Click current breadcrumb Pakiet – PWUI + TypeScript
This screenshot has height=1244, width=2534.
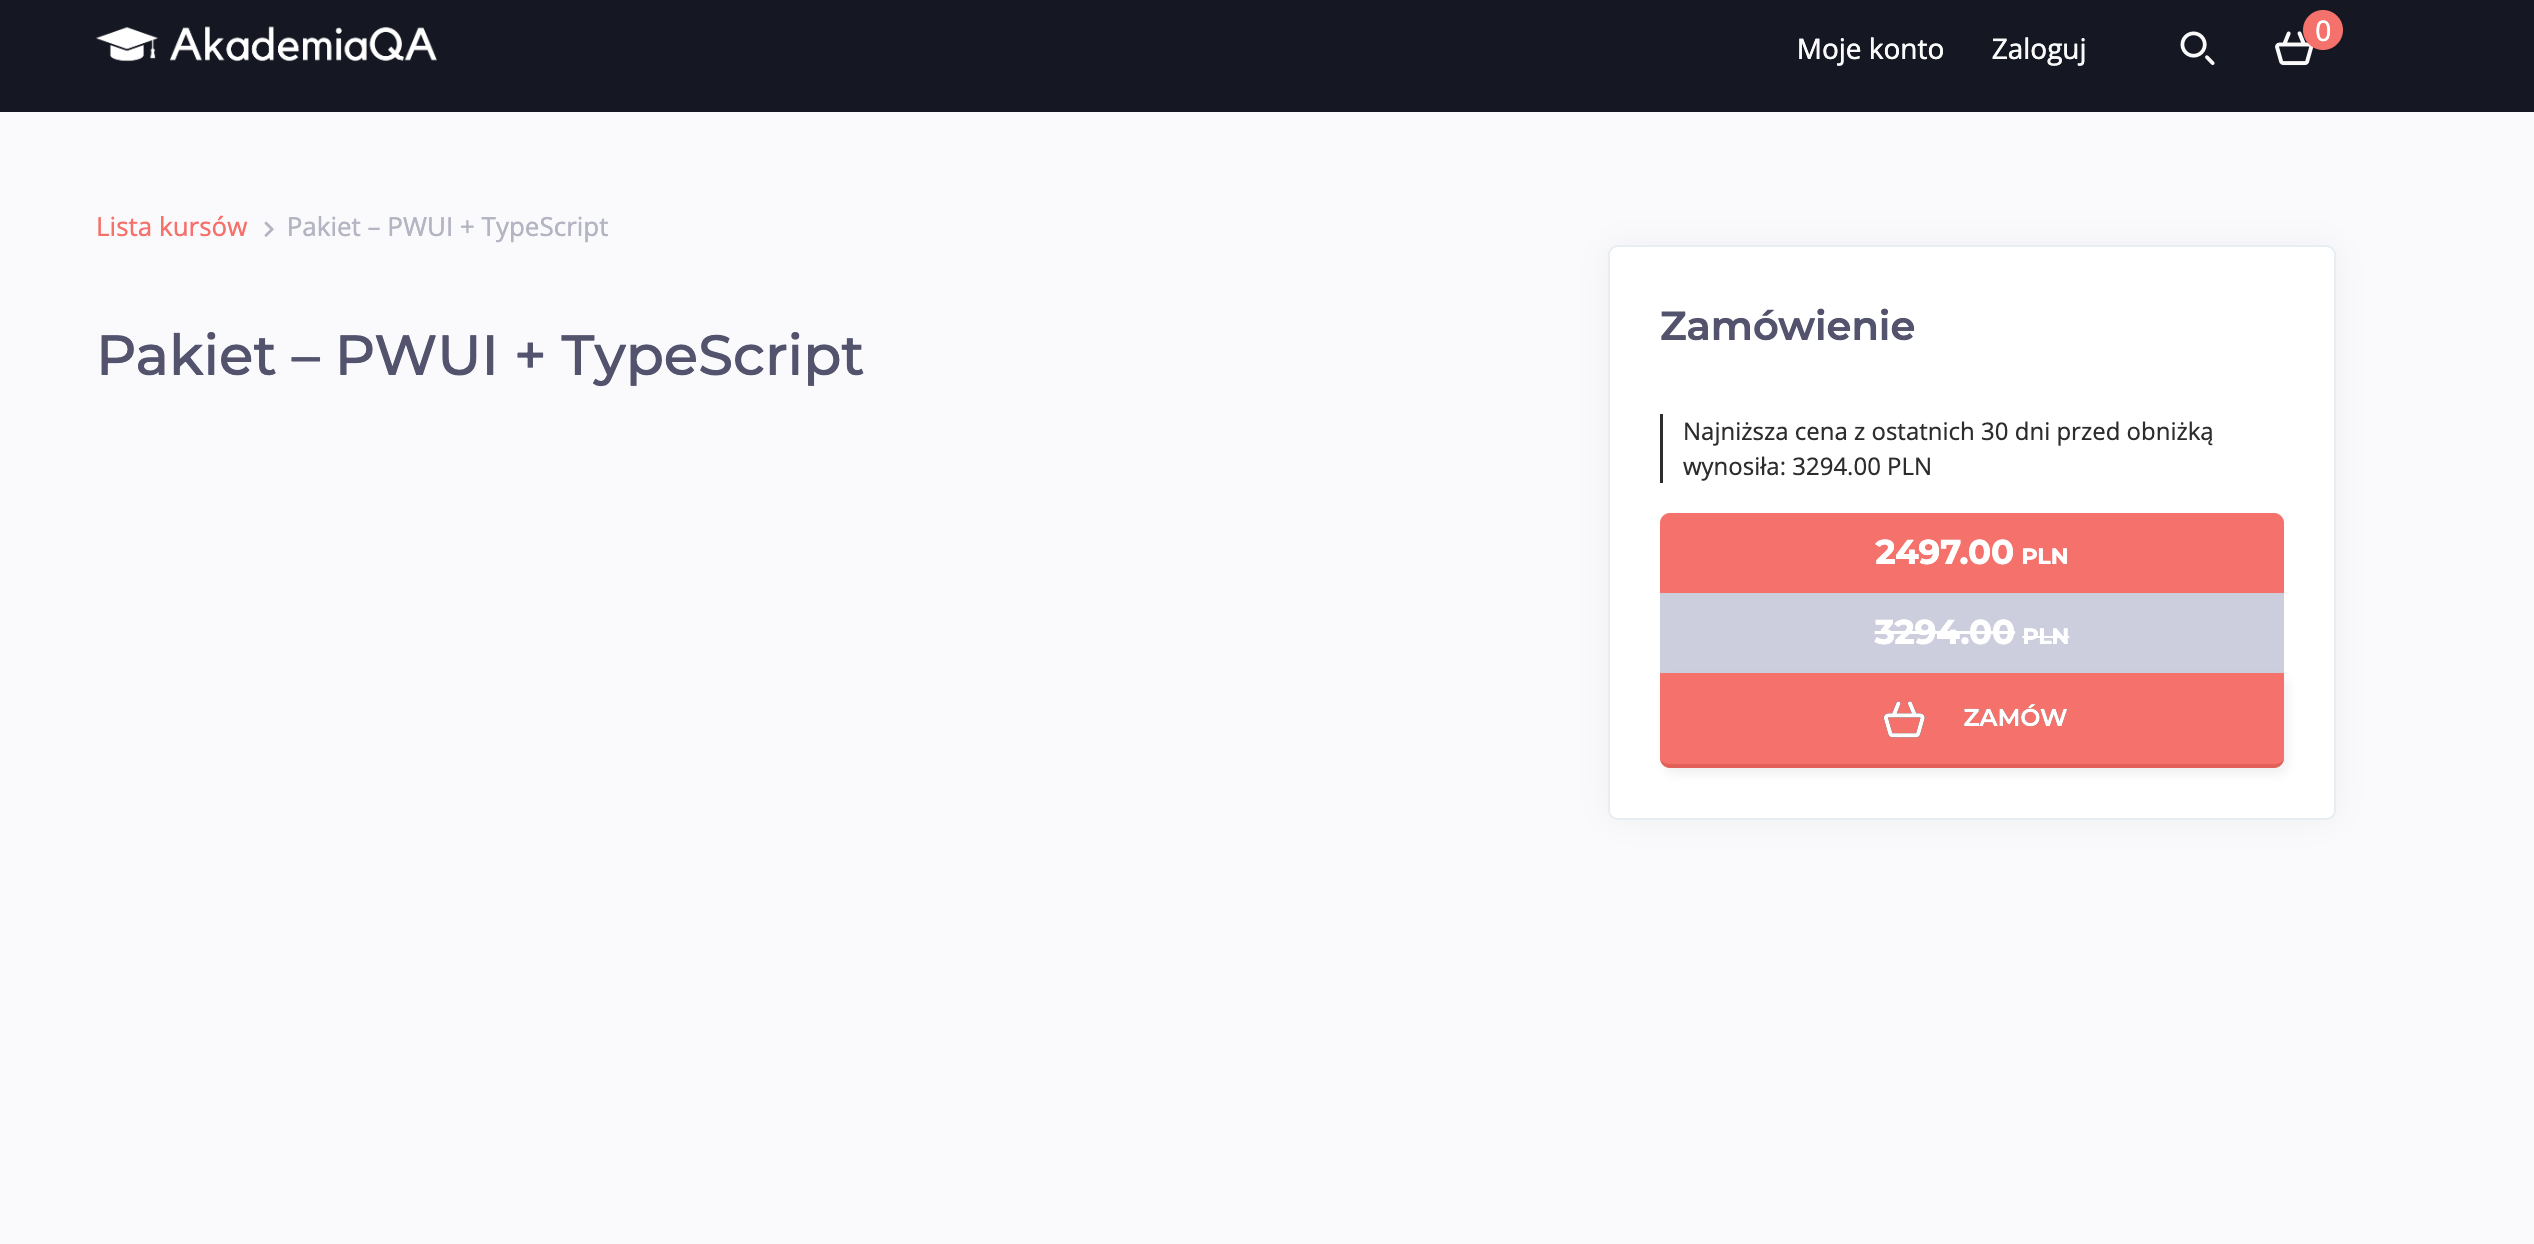(447, 227)
